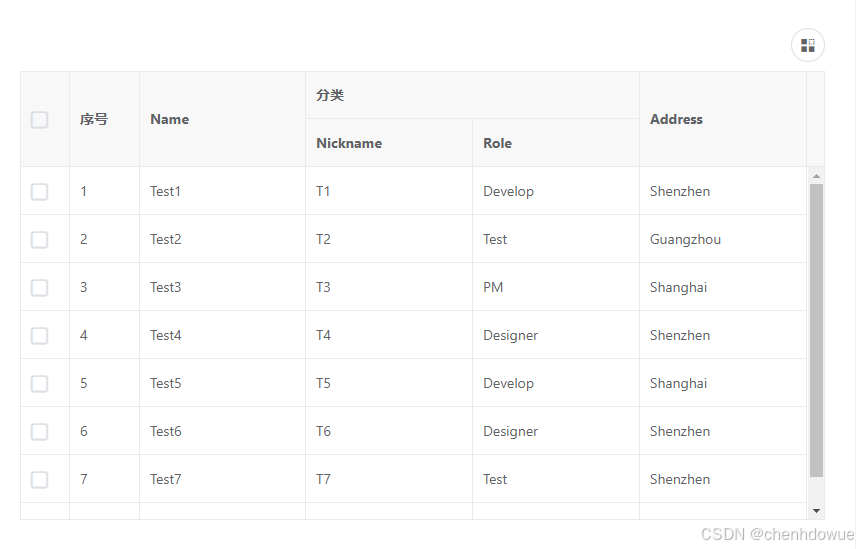Check the box for row Test5
This screenshot has height=549, width=858.
[39, 384]
